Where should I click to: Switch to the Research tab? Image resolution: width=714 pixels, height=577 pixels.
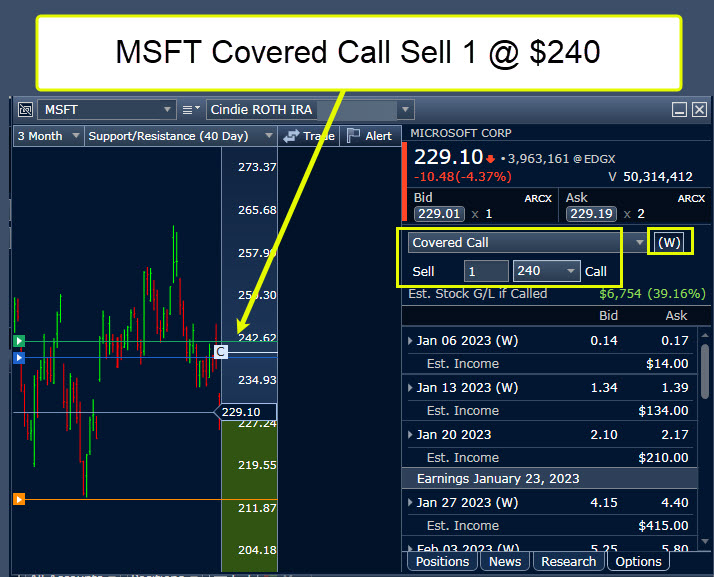point(568,561)
